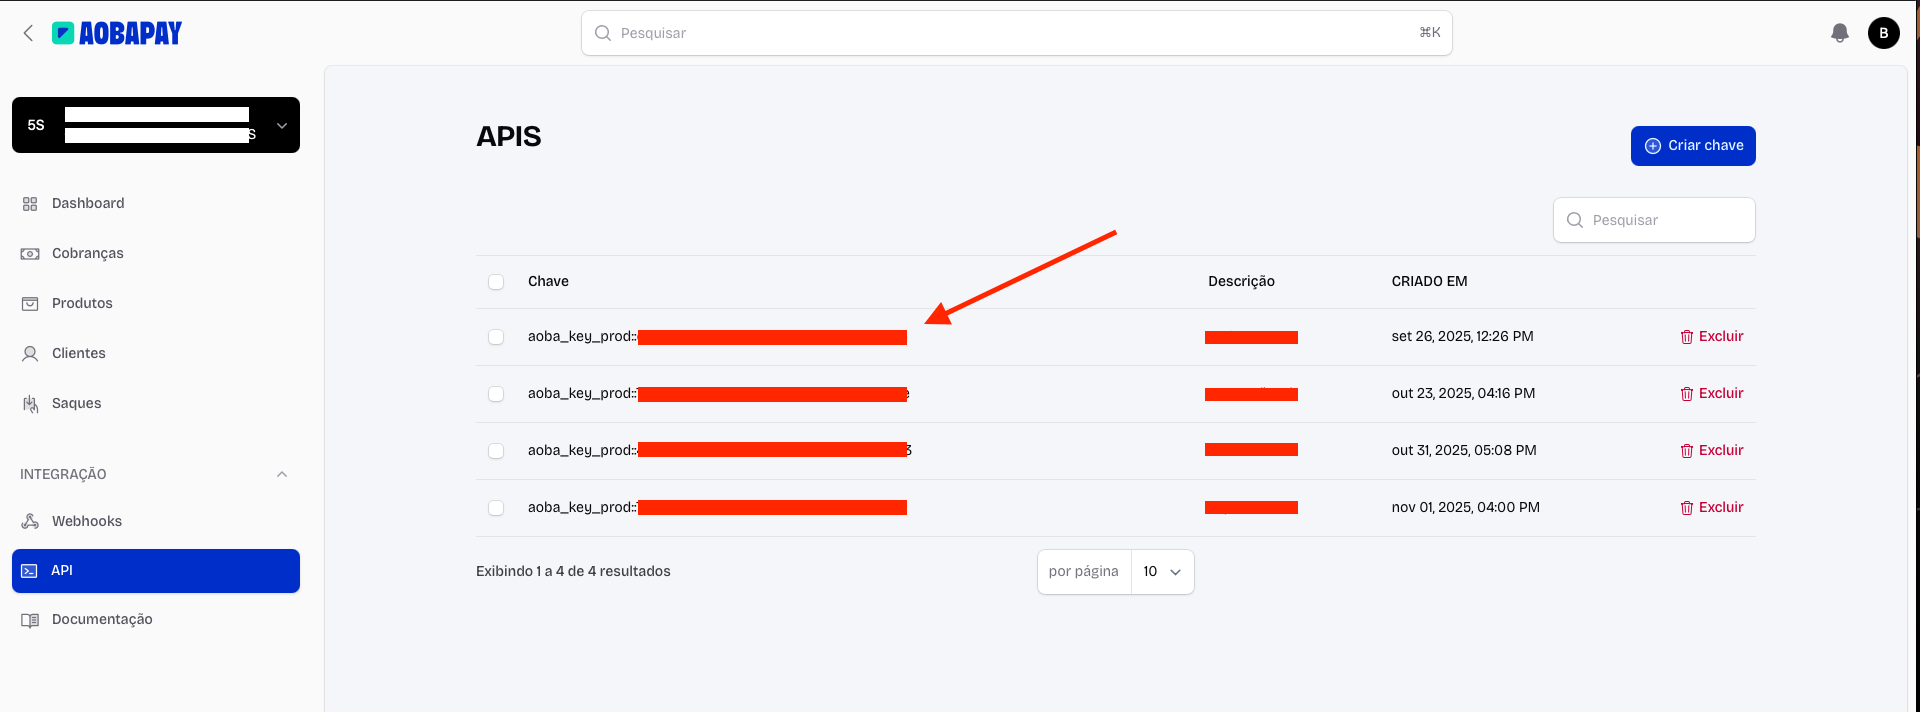This screenshot has width=1920, height=712.
Task: Click the Chave column header
Action: (548, 281)
